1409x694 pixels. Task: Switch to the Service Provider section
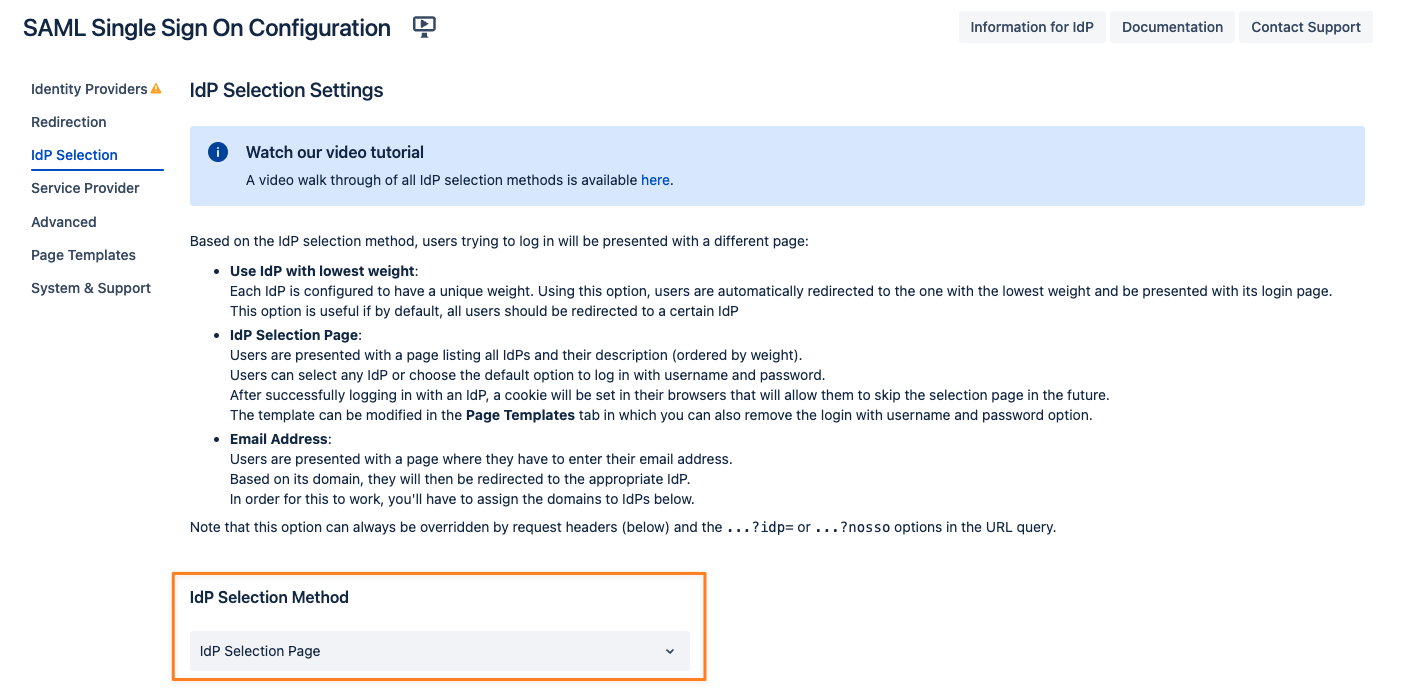[85, 188]
